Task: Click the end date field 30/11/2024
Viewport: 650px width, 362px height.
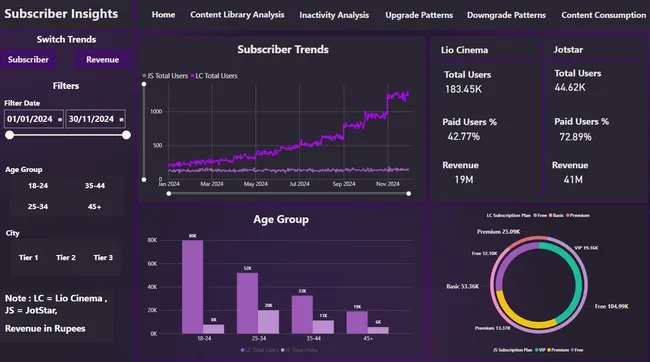Action: point(95,119)
